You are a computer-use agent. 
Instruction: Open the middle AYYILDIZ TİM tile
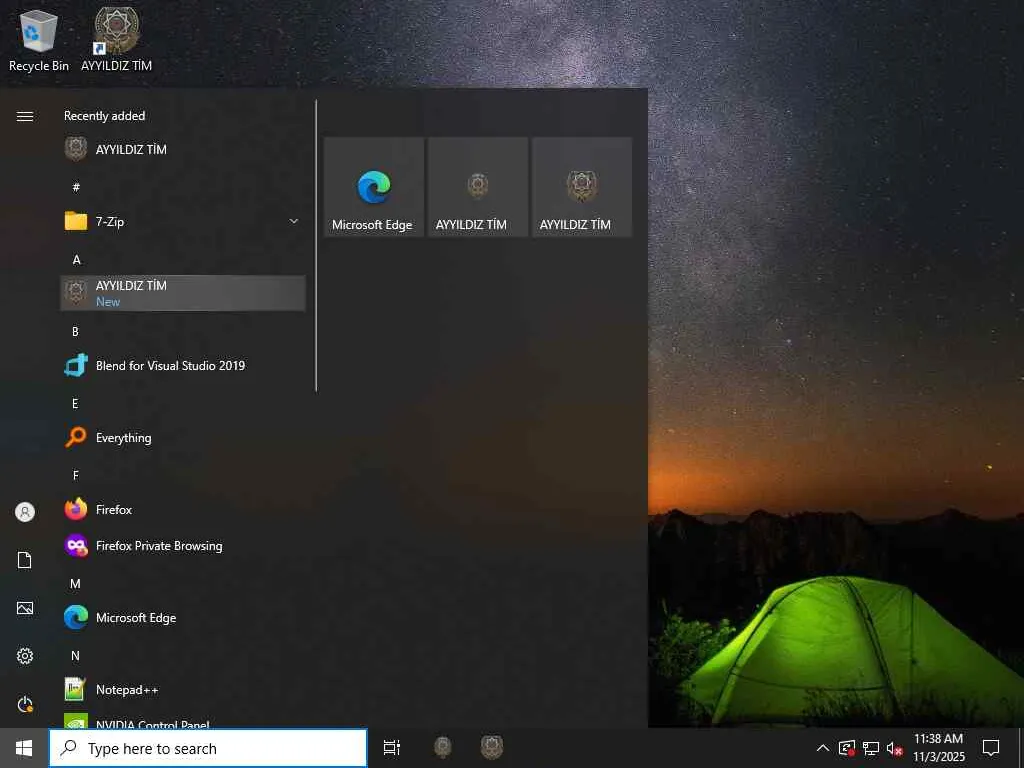pyautogui.click(x=477, y=187)
